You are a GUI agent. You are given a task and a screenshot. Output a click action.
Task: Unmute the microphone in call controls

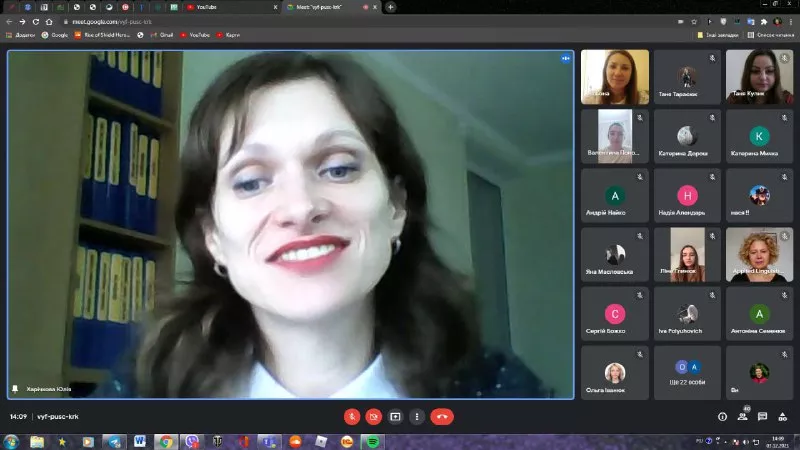(352, 416)
